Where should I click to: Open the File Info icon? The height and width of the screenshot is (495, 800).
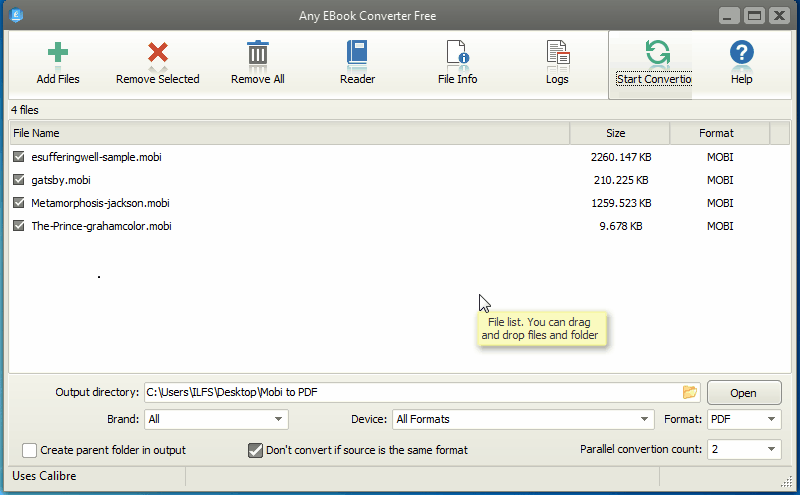click(x=457, y=52)
